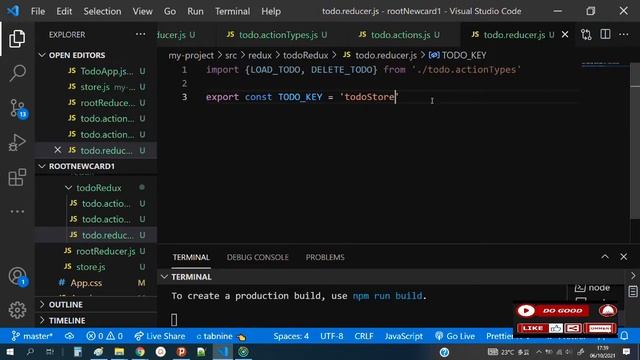Click the Prettier status item

[x=500, y=336]
